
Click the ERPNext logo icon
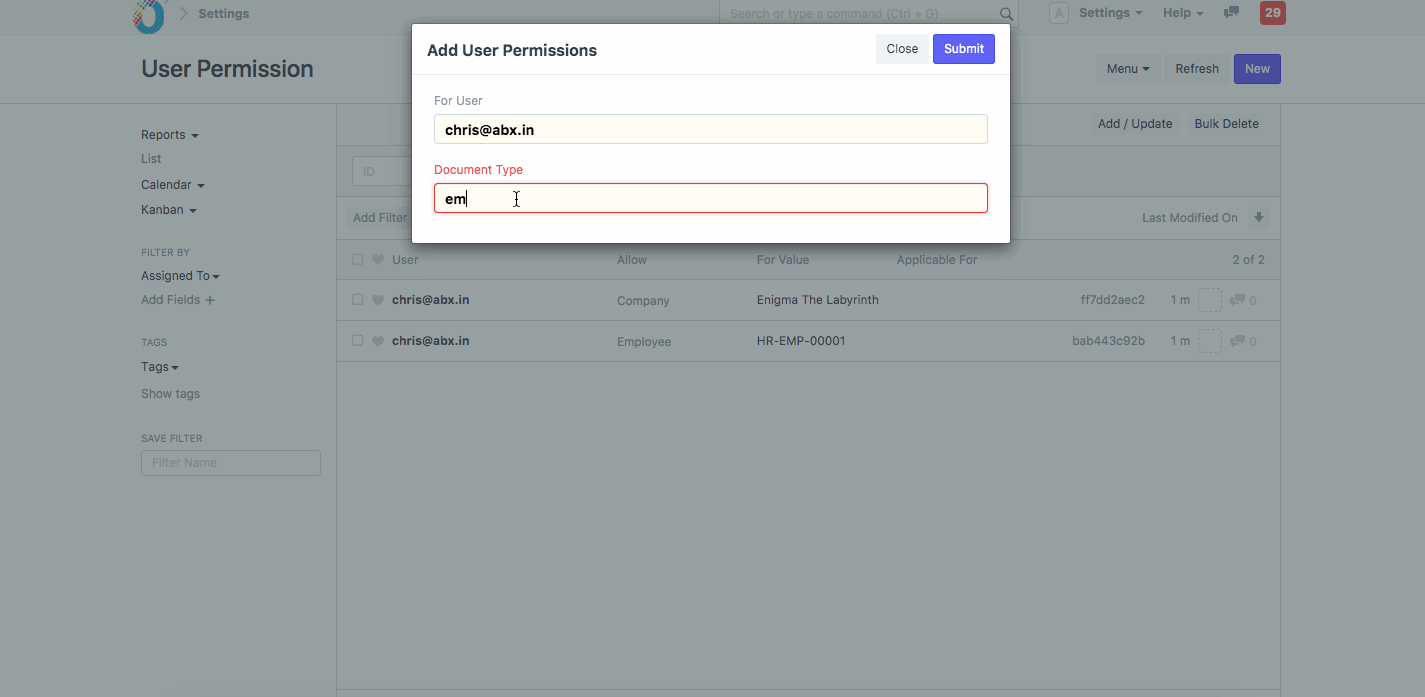coord(149,15)
